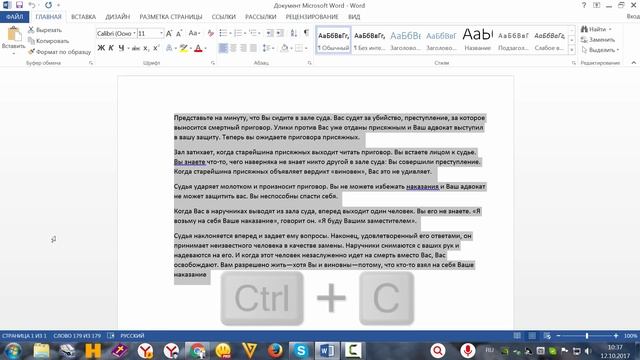Apply numbered list
Viewport: 640px width, 360px height.
(x=238, y=33)
